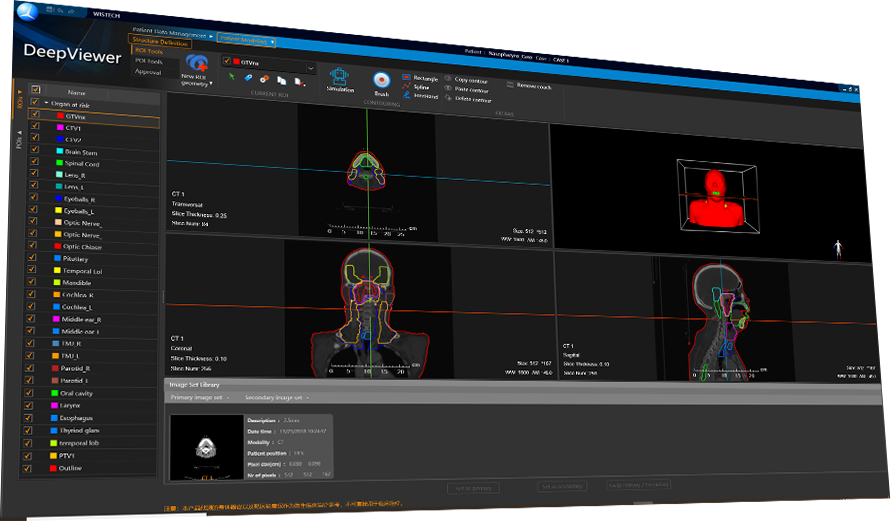This screenshot has width=891, height=521.
Task: Select the Esophagus row
Action: pyautogui.click(x=91, y=418)
